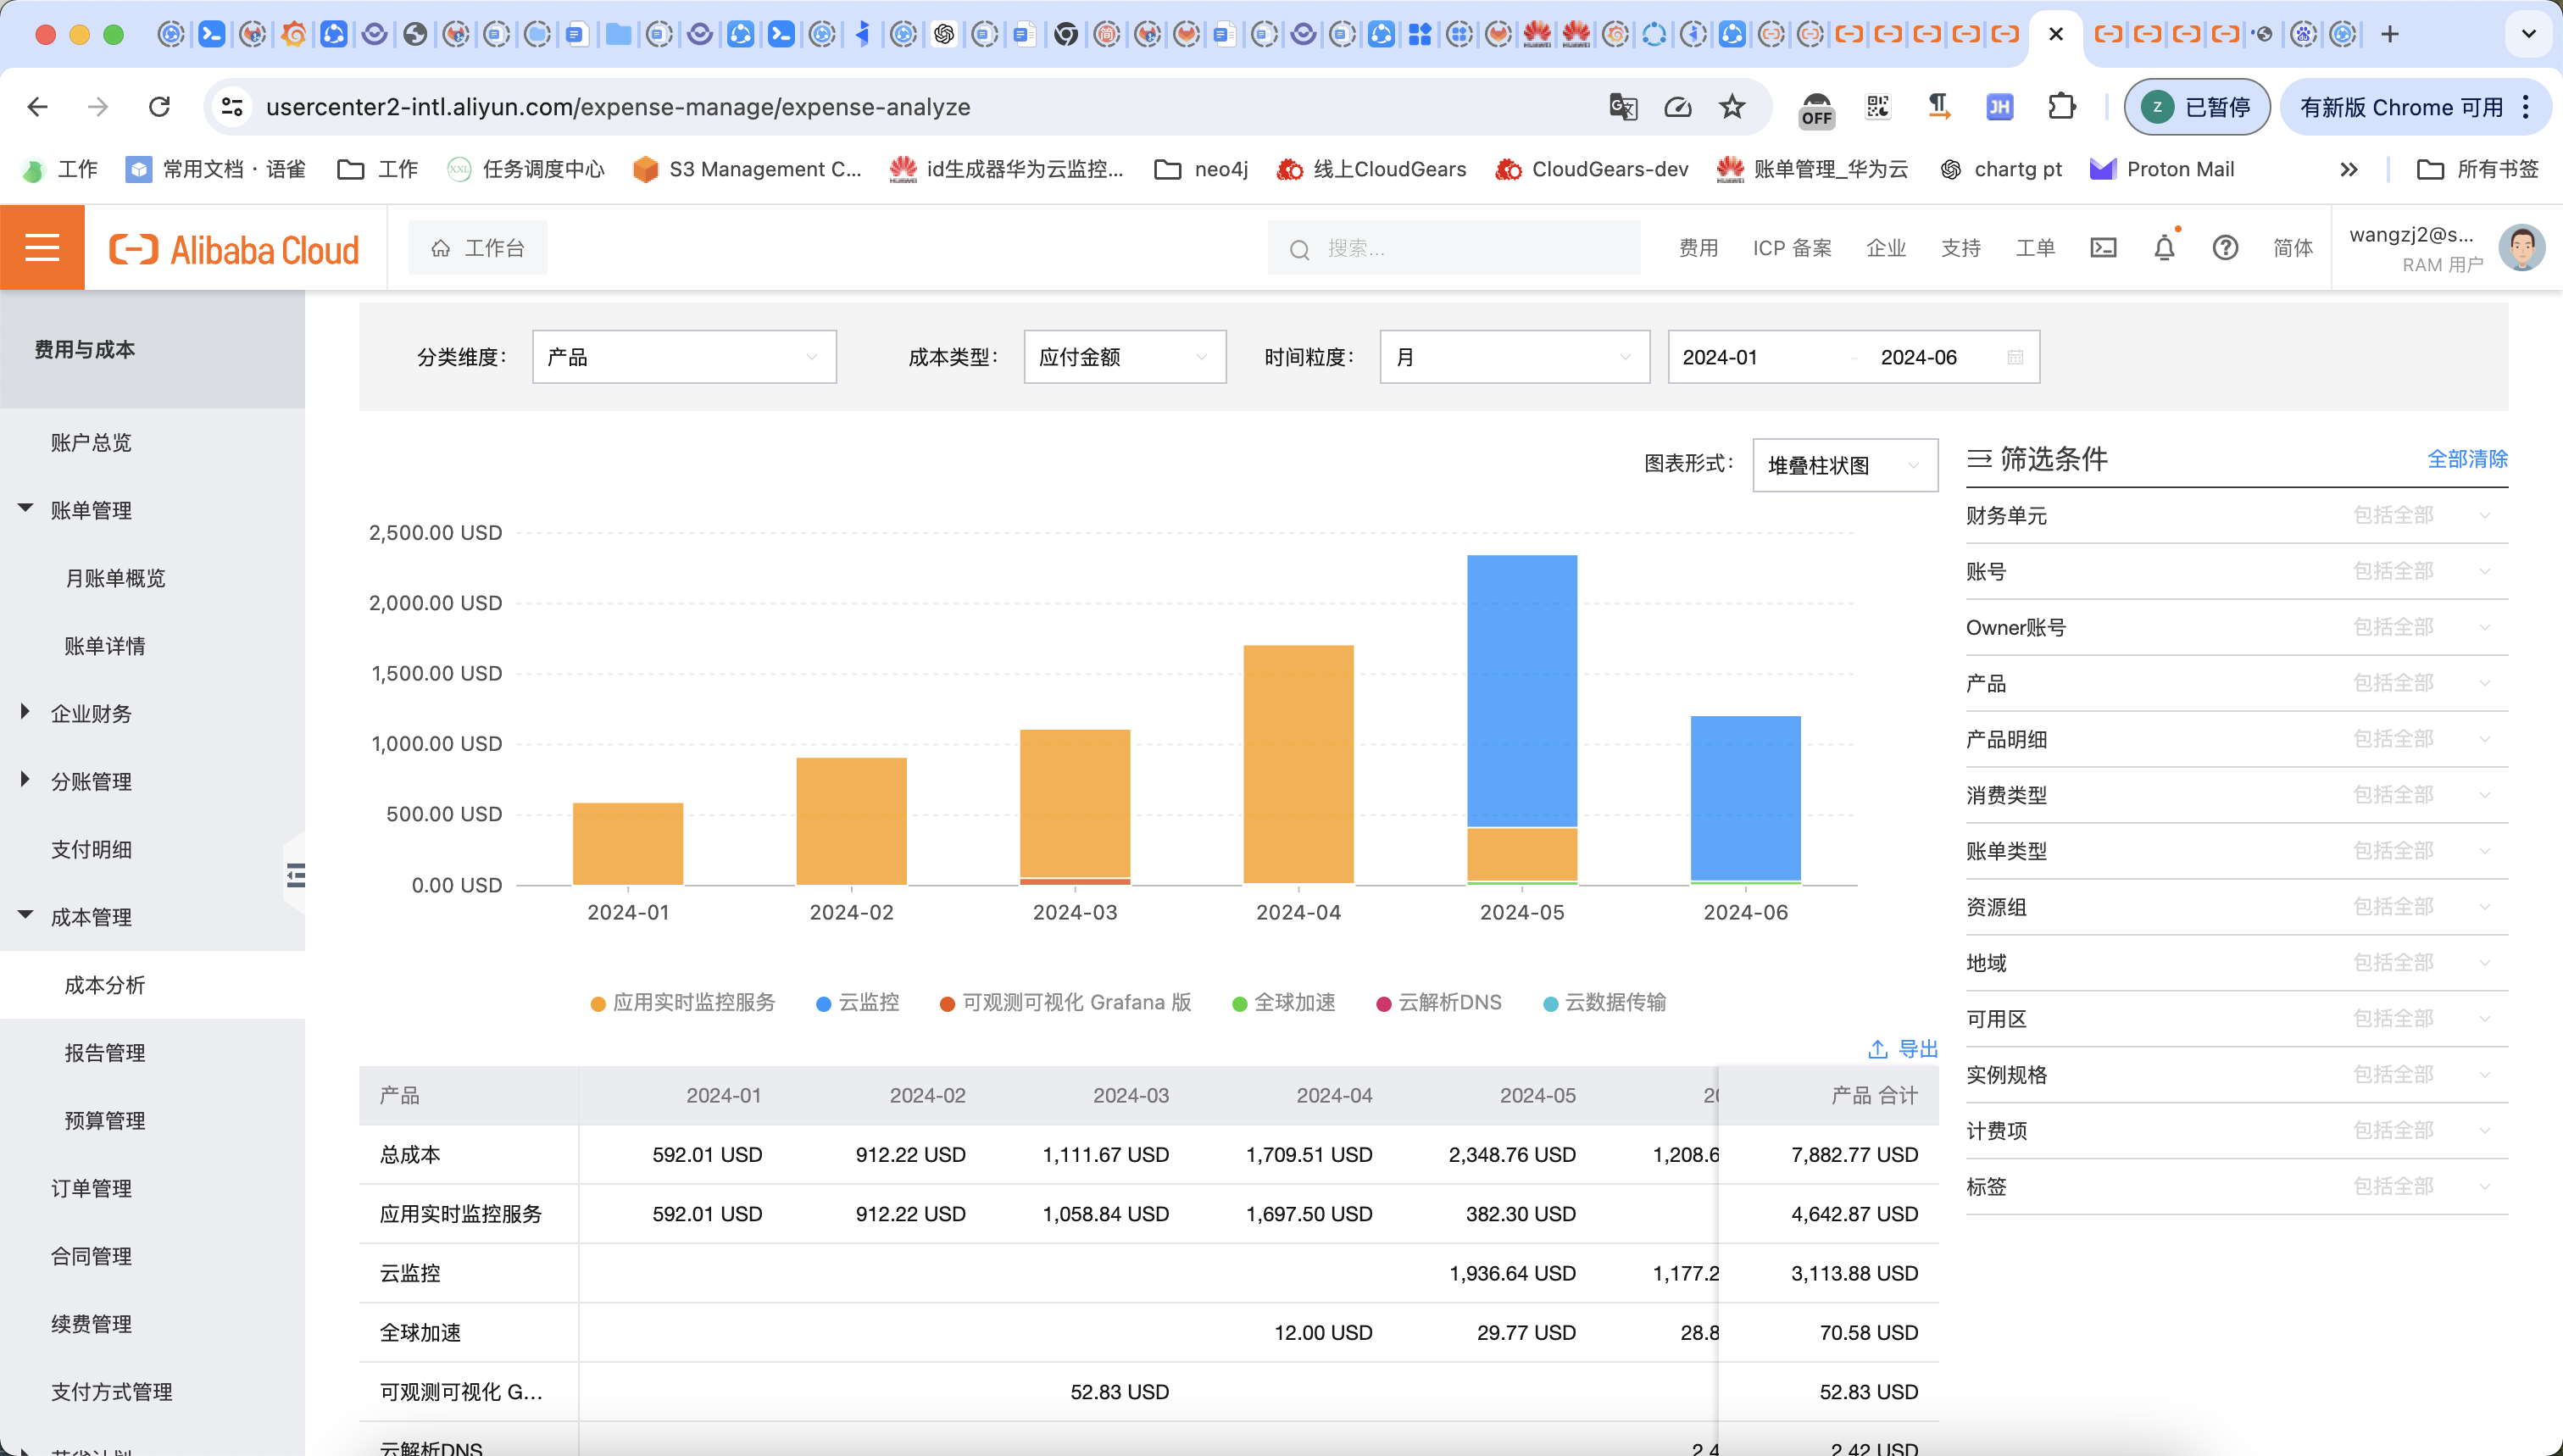Screen dimensions: 2563x1456
Task: Click the blue bar for 2024-06
Action: coord(1745,798)
